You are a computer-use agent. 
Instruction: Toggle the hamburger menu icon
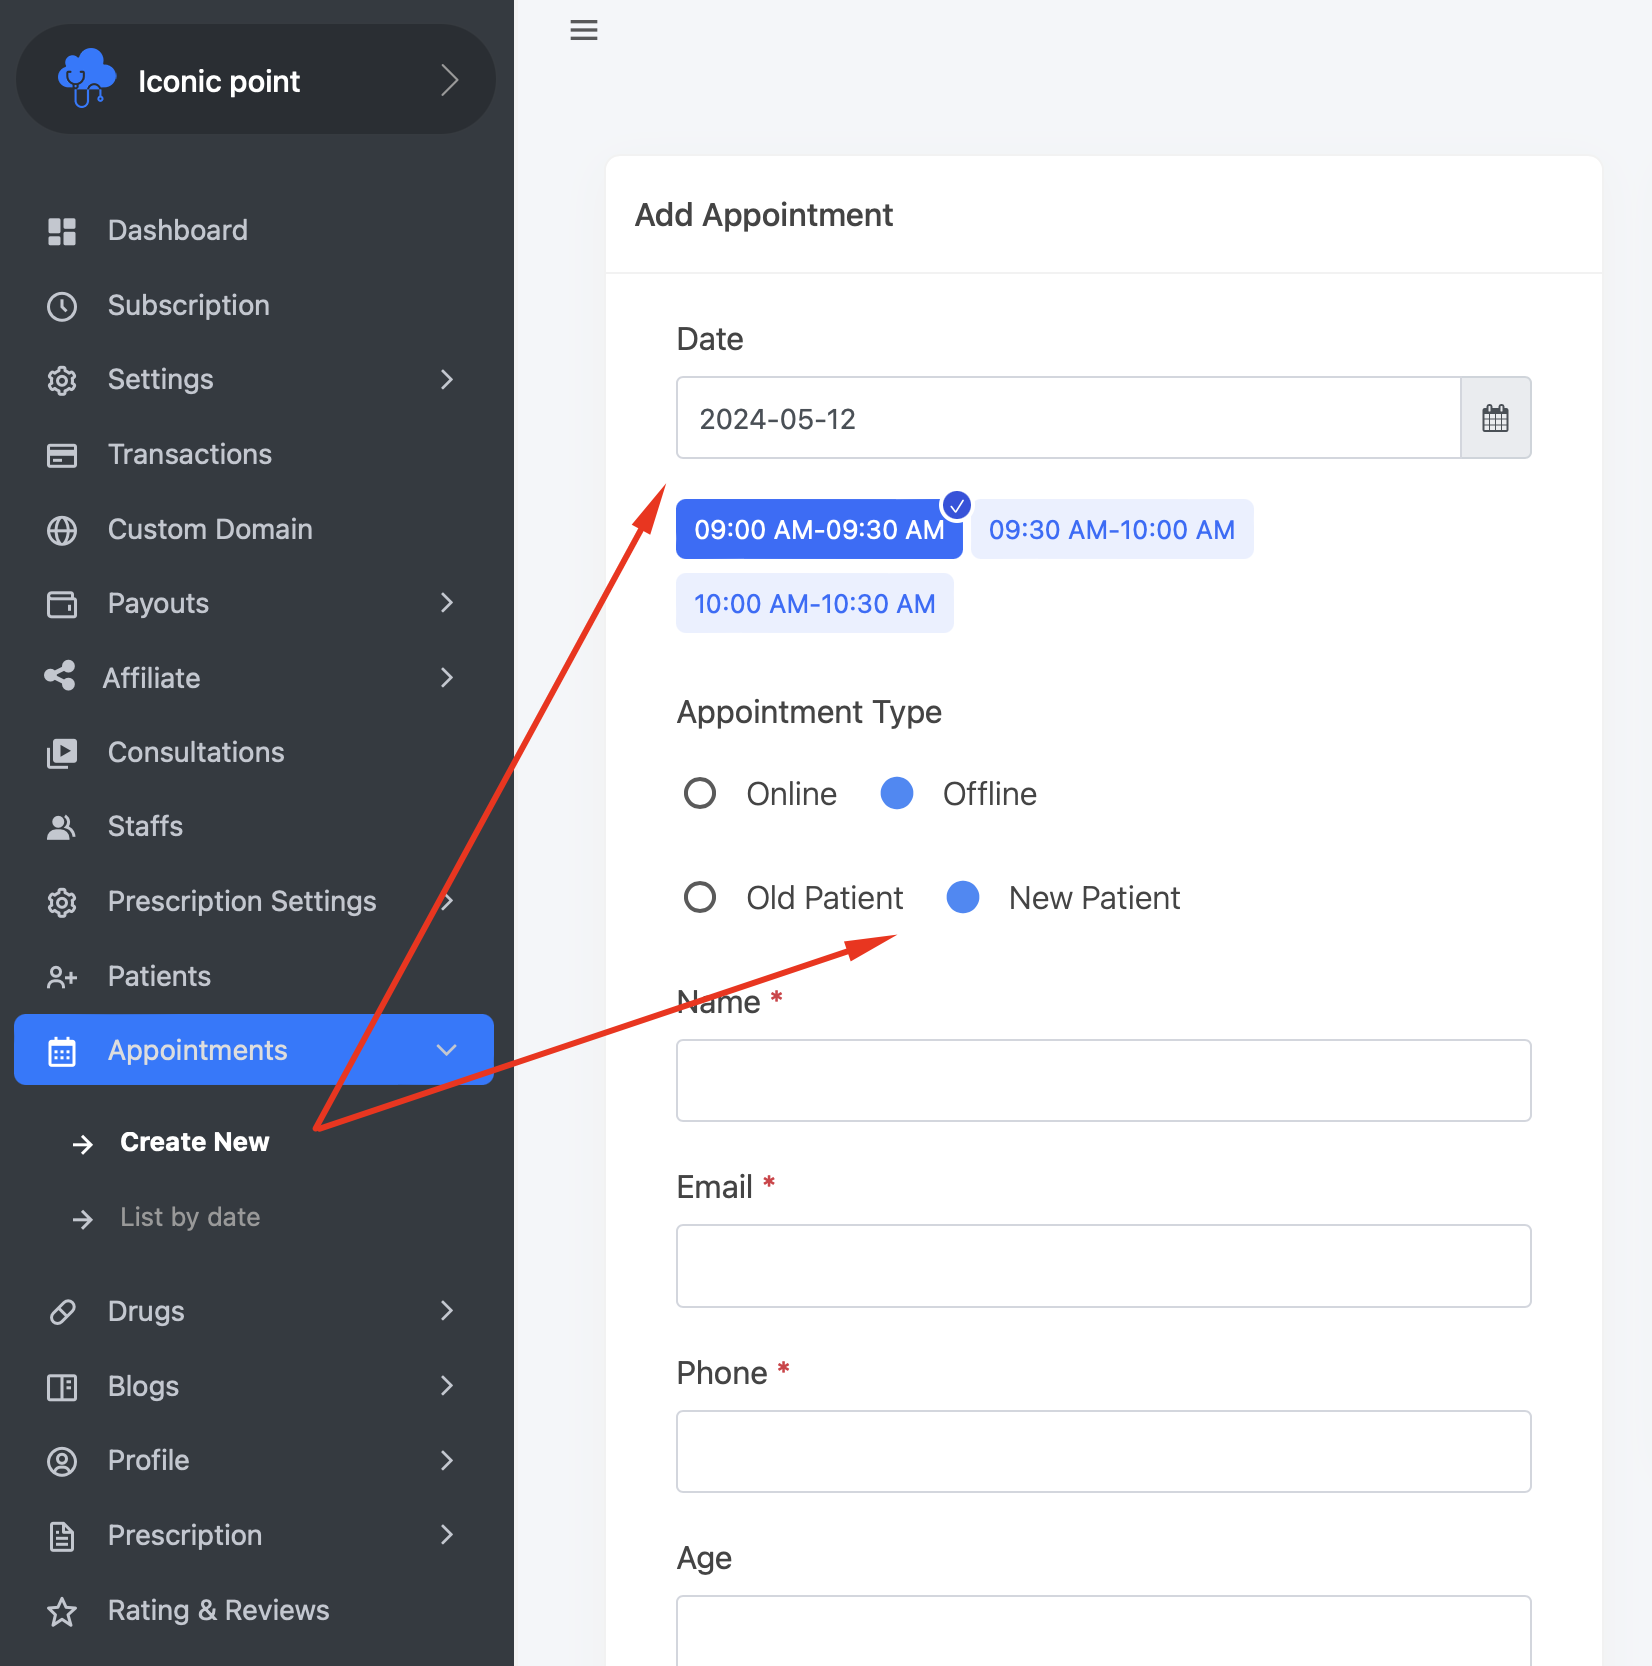tap(584, 30)
